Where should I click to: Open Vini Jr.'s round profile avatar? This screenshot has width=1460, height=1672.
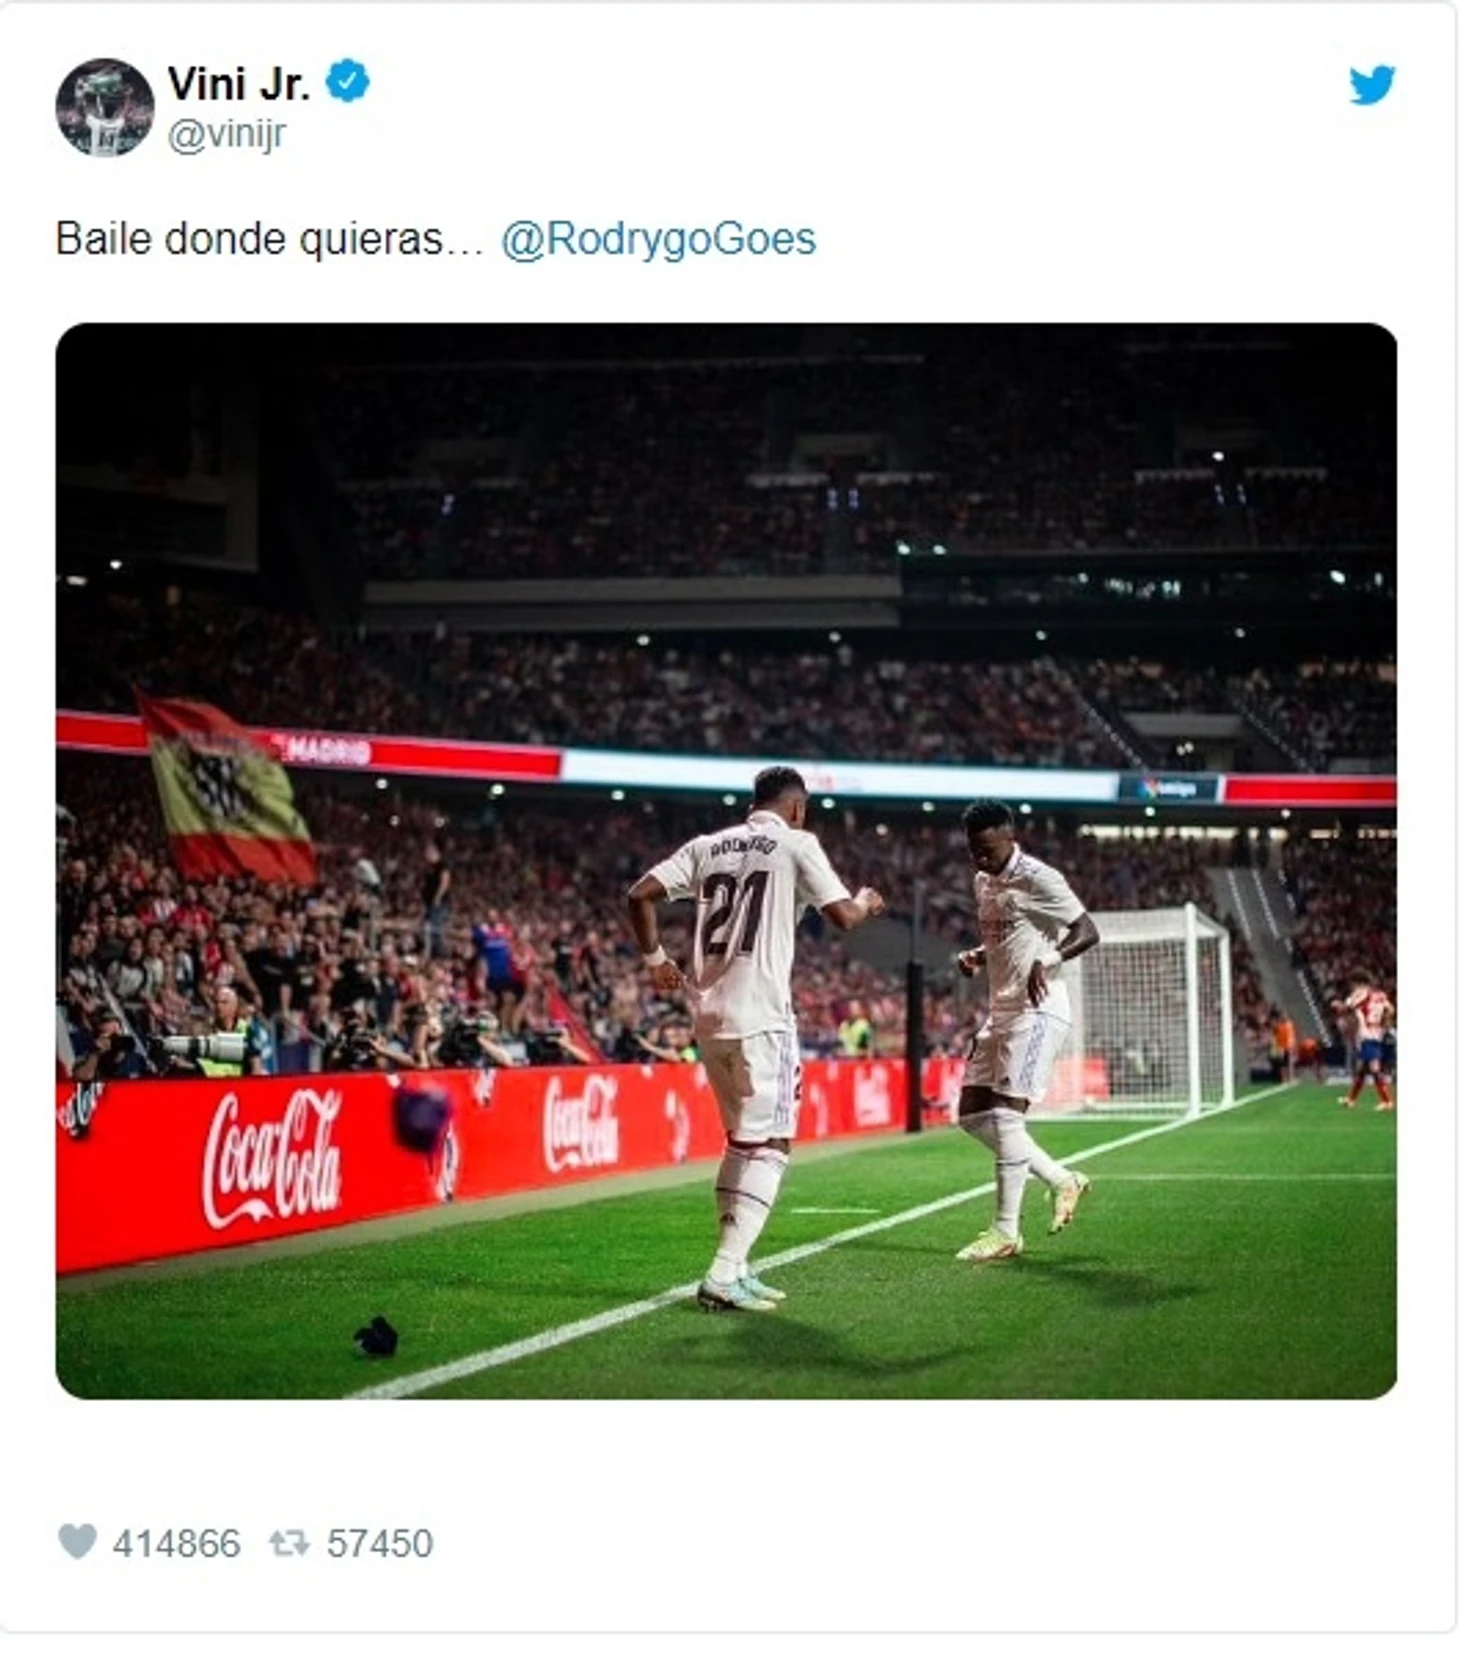(x=105, y=107)
